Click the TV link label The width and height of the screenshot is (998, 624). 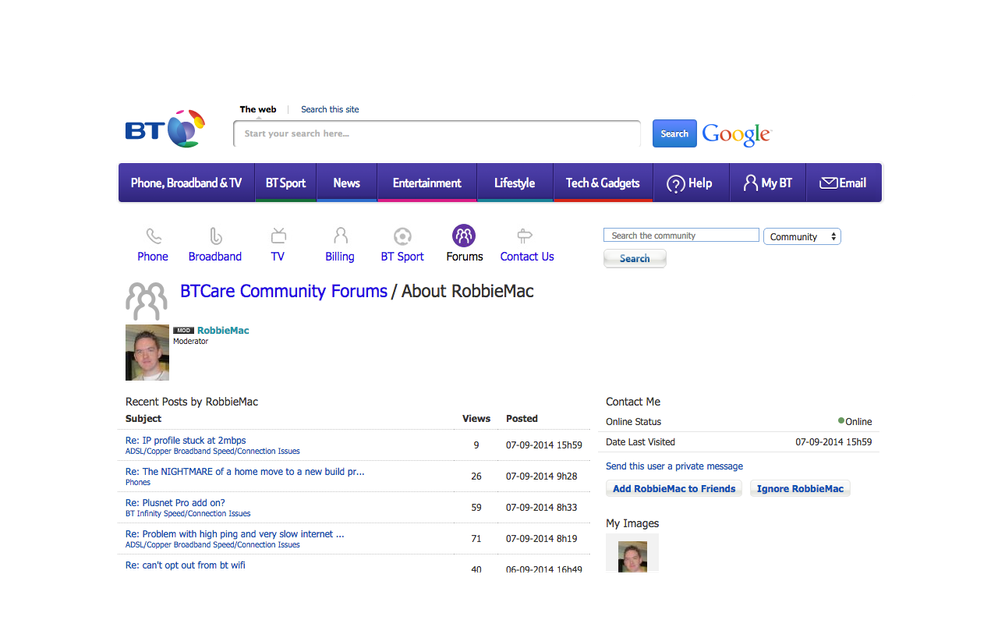(278, 257)
